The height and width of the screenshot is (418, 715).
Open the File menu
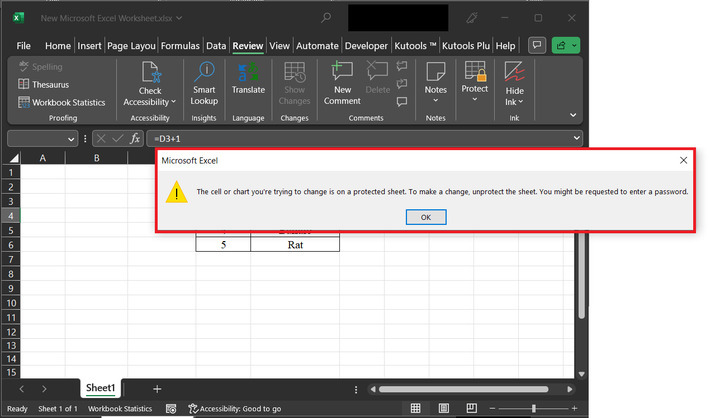click(x=23, y=46)
